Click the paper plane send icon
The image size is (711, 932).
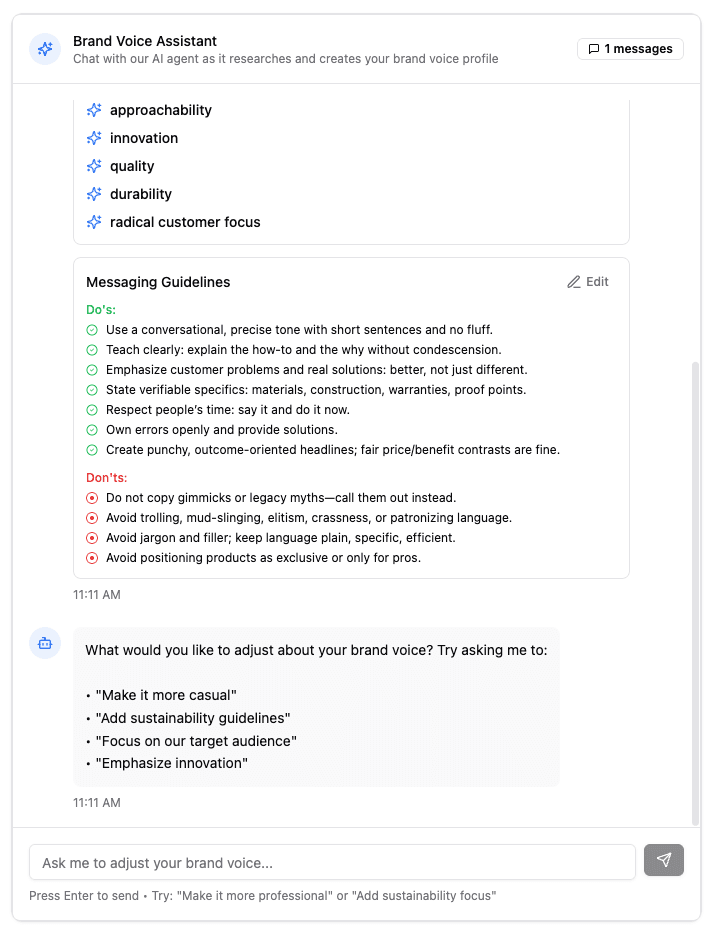click(664, 860)
